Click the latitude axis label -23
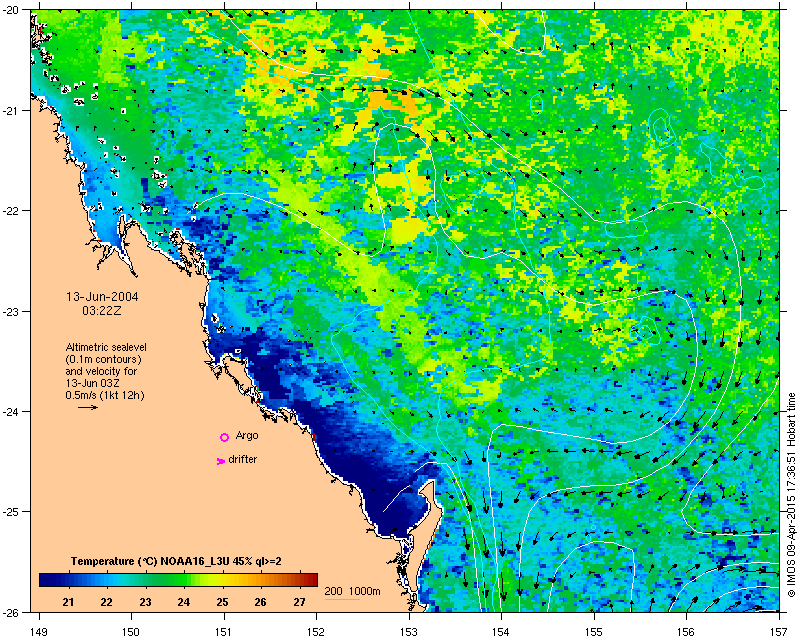Screen dimensions: 800x640 [10, 311]
